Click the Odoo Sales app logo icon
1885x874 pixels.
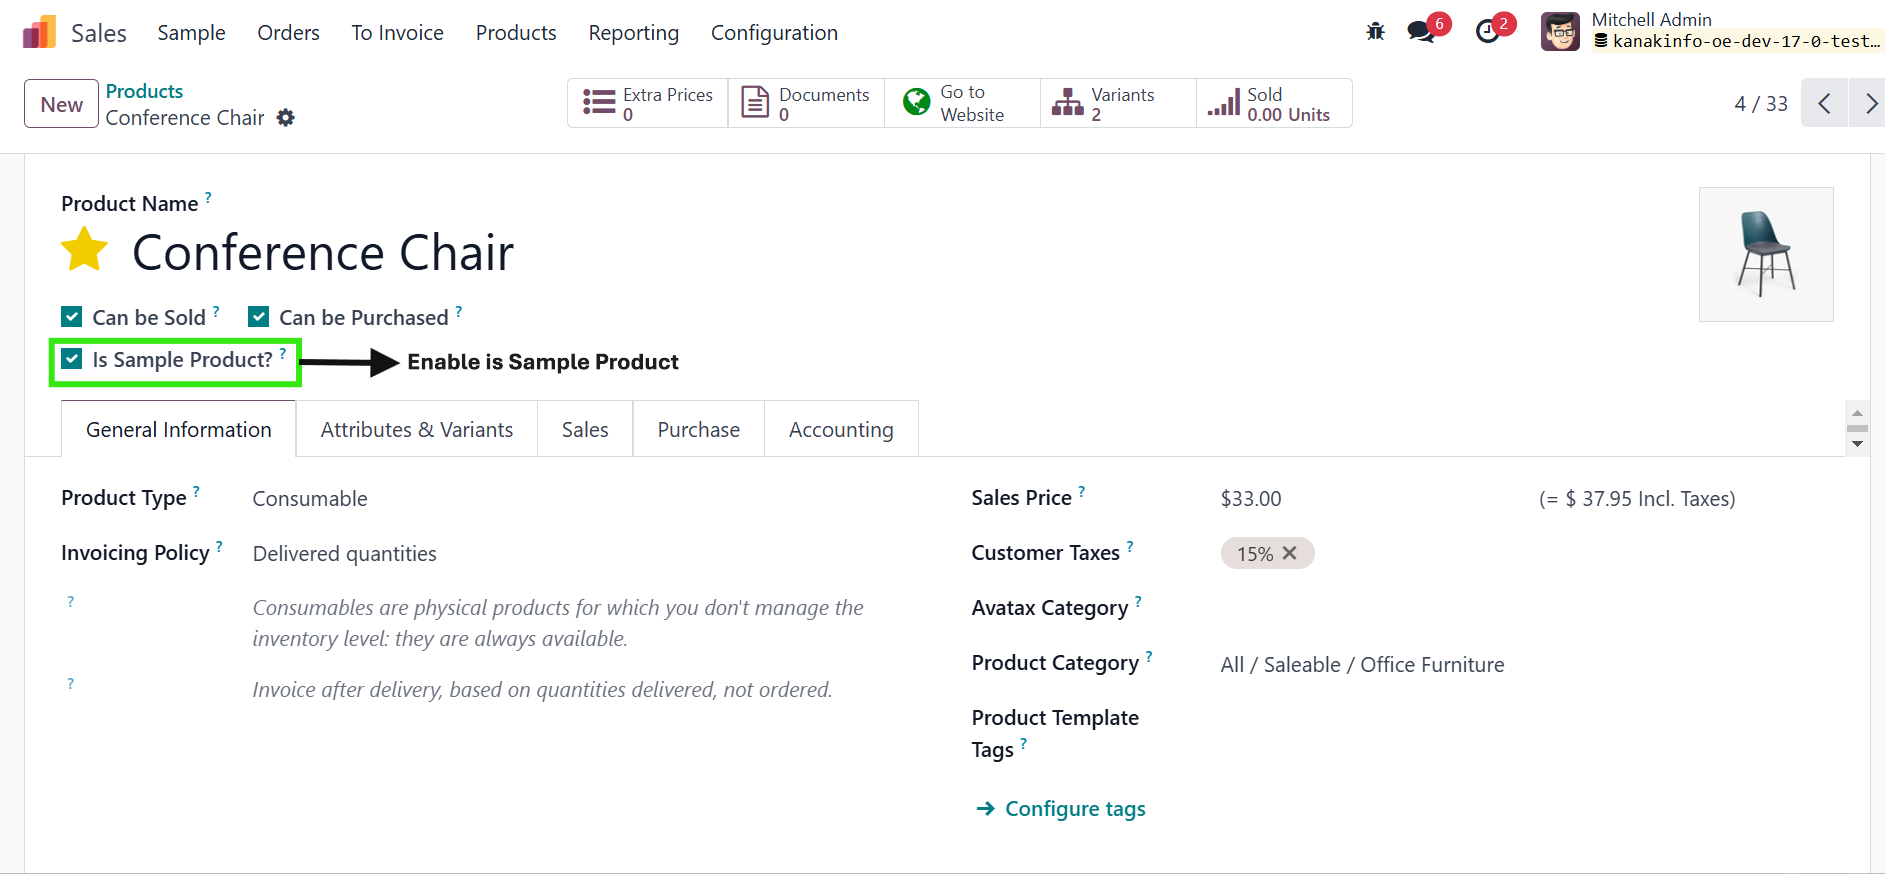(x=39, y=32)
